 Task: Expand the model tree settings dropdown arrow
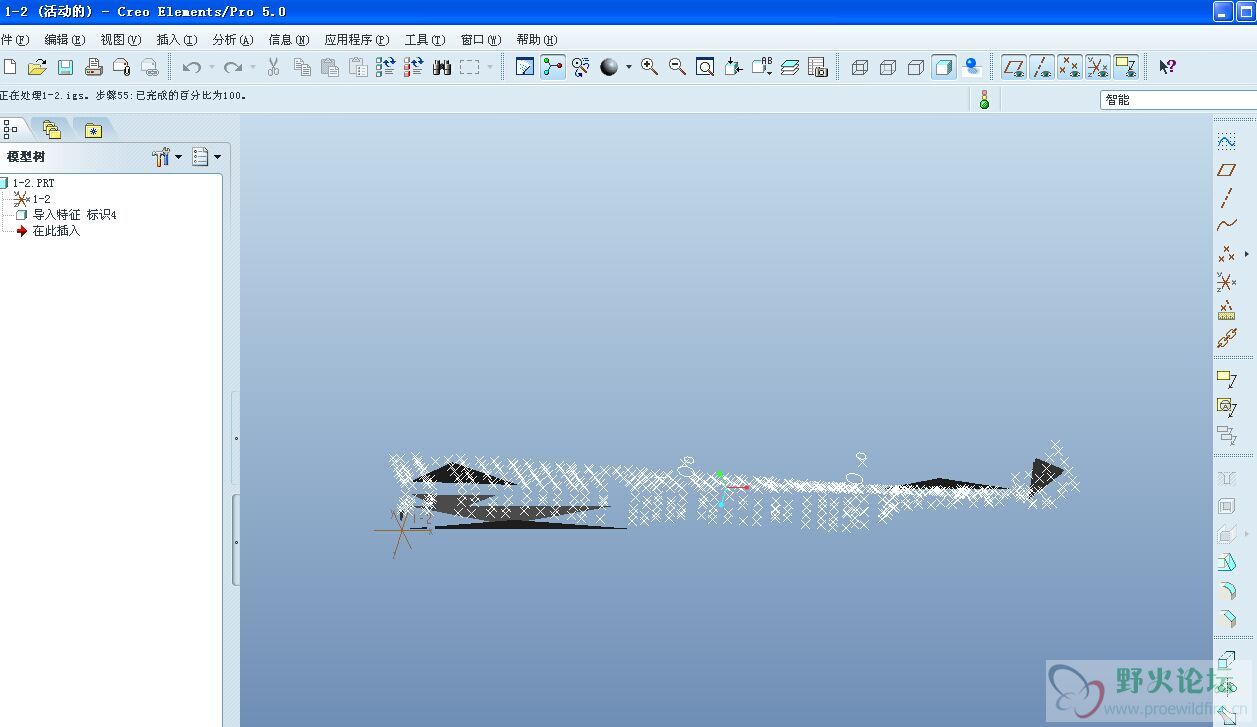point(179,157)
